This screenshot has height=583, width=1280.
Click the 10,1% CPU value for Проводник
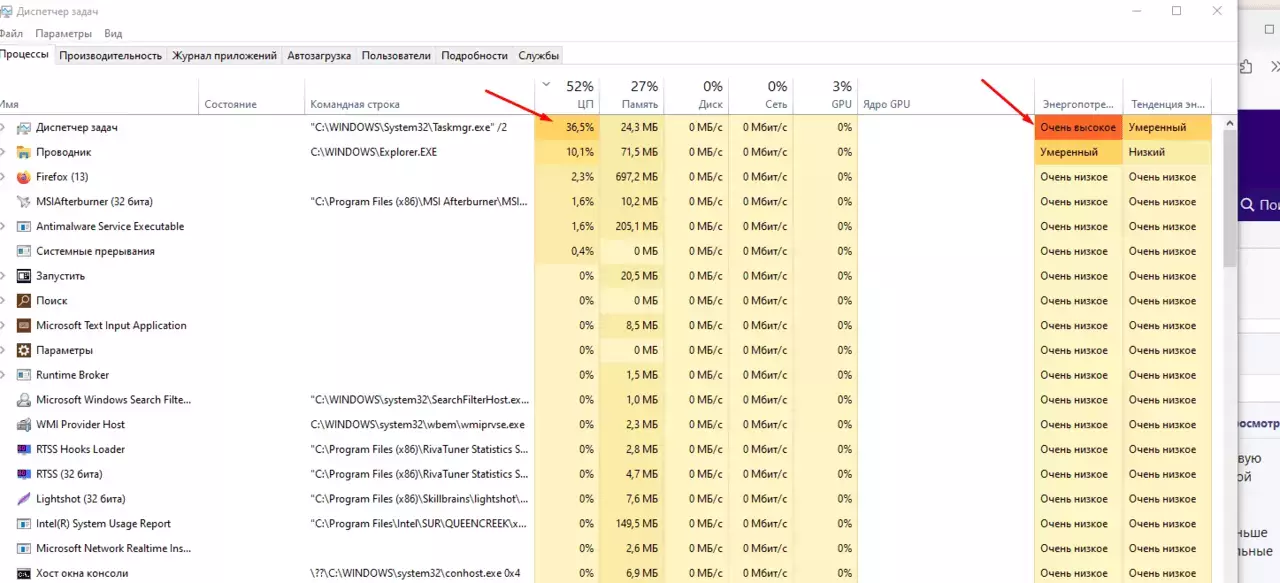568,152
